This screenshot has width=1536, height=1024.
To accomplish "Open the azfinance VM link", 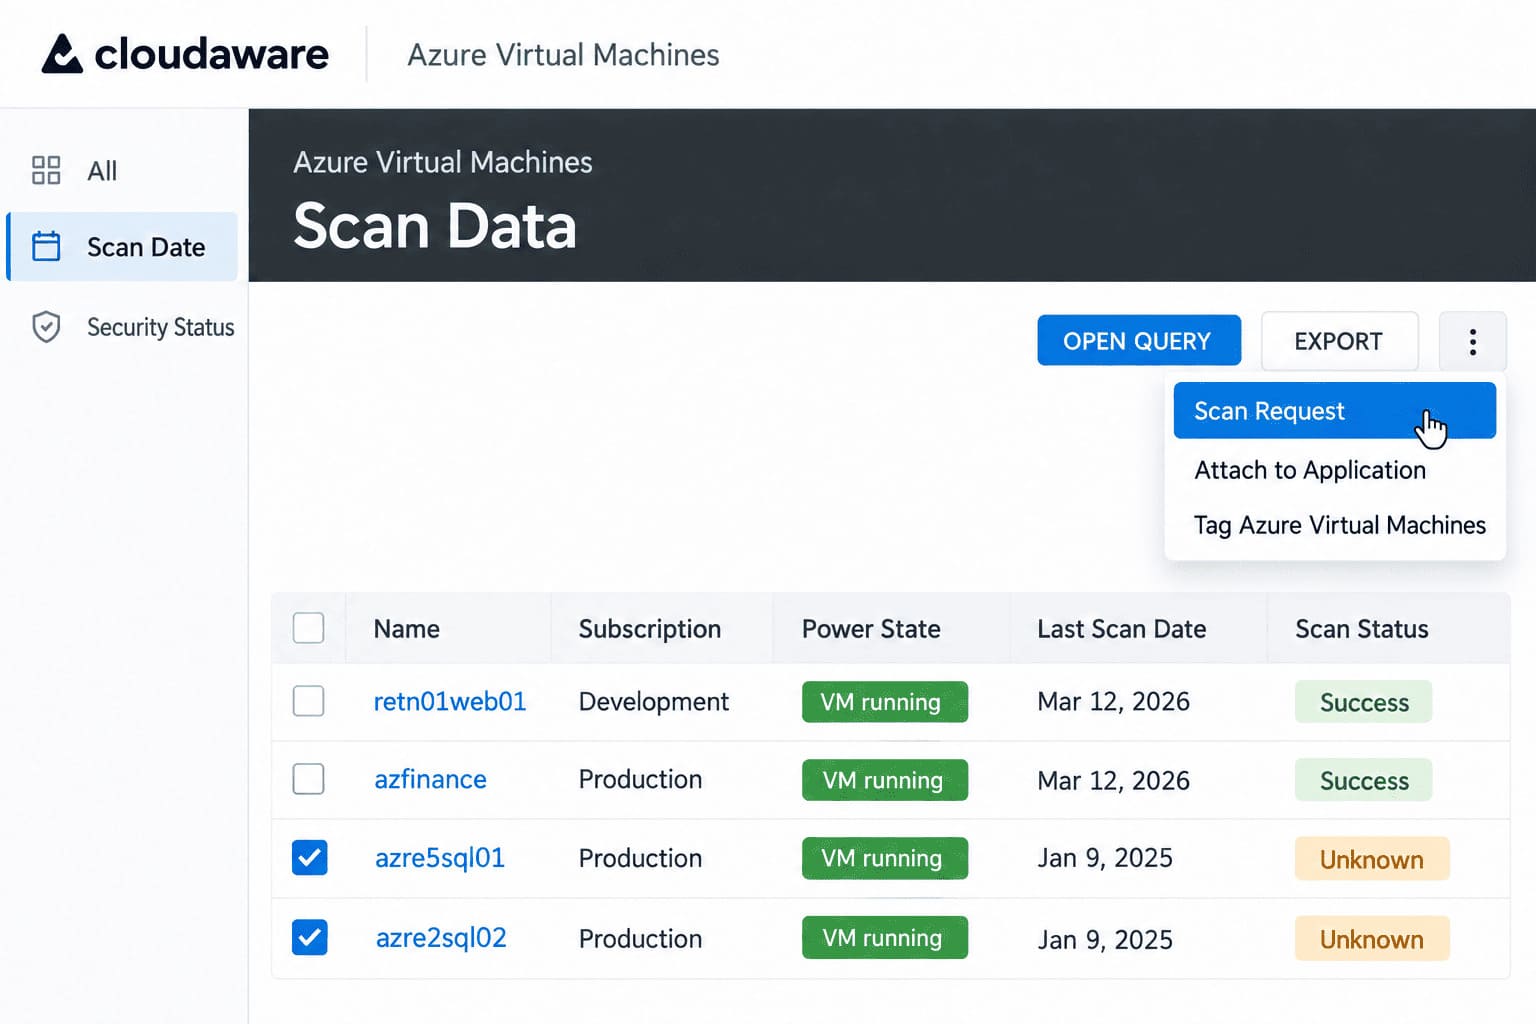I will click(x=430, y=779).
